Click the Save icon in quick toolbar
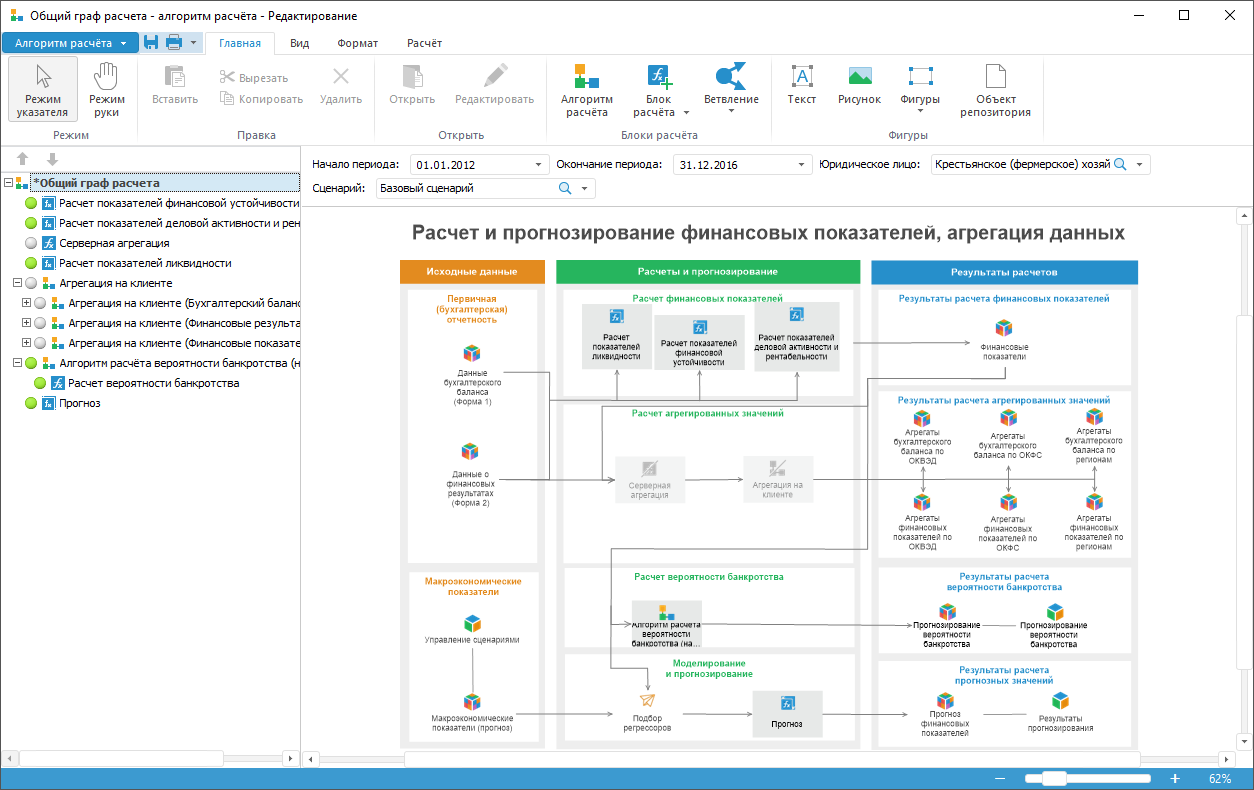 tap(151, 43)
